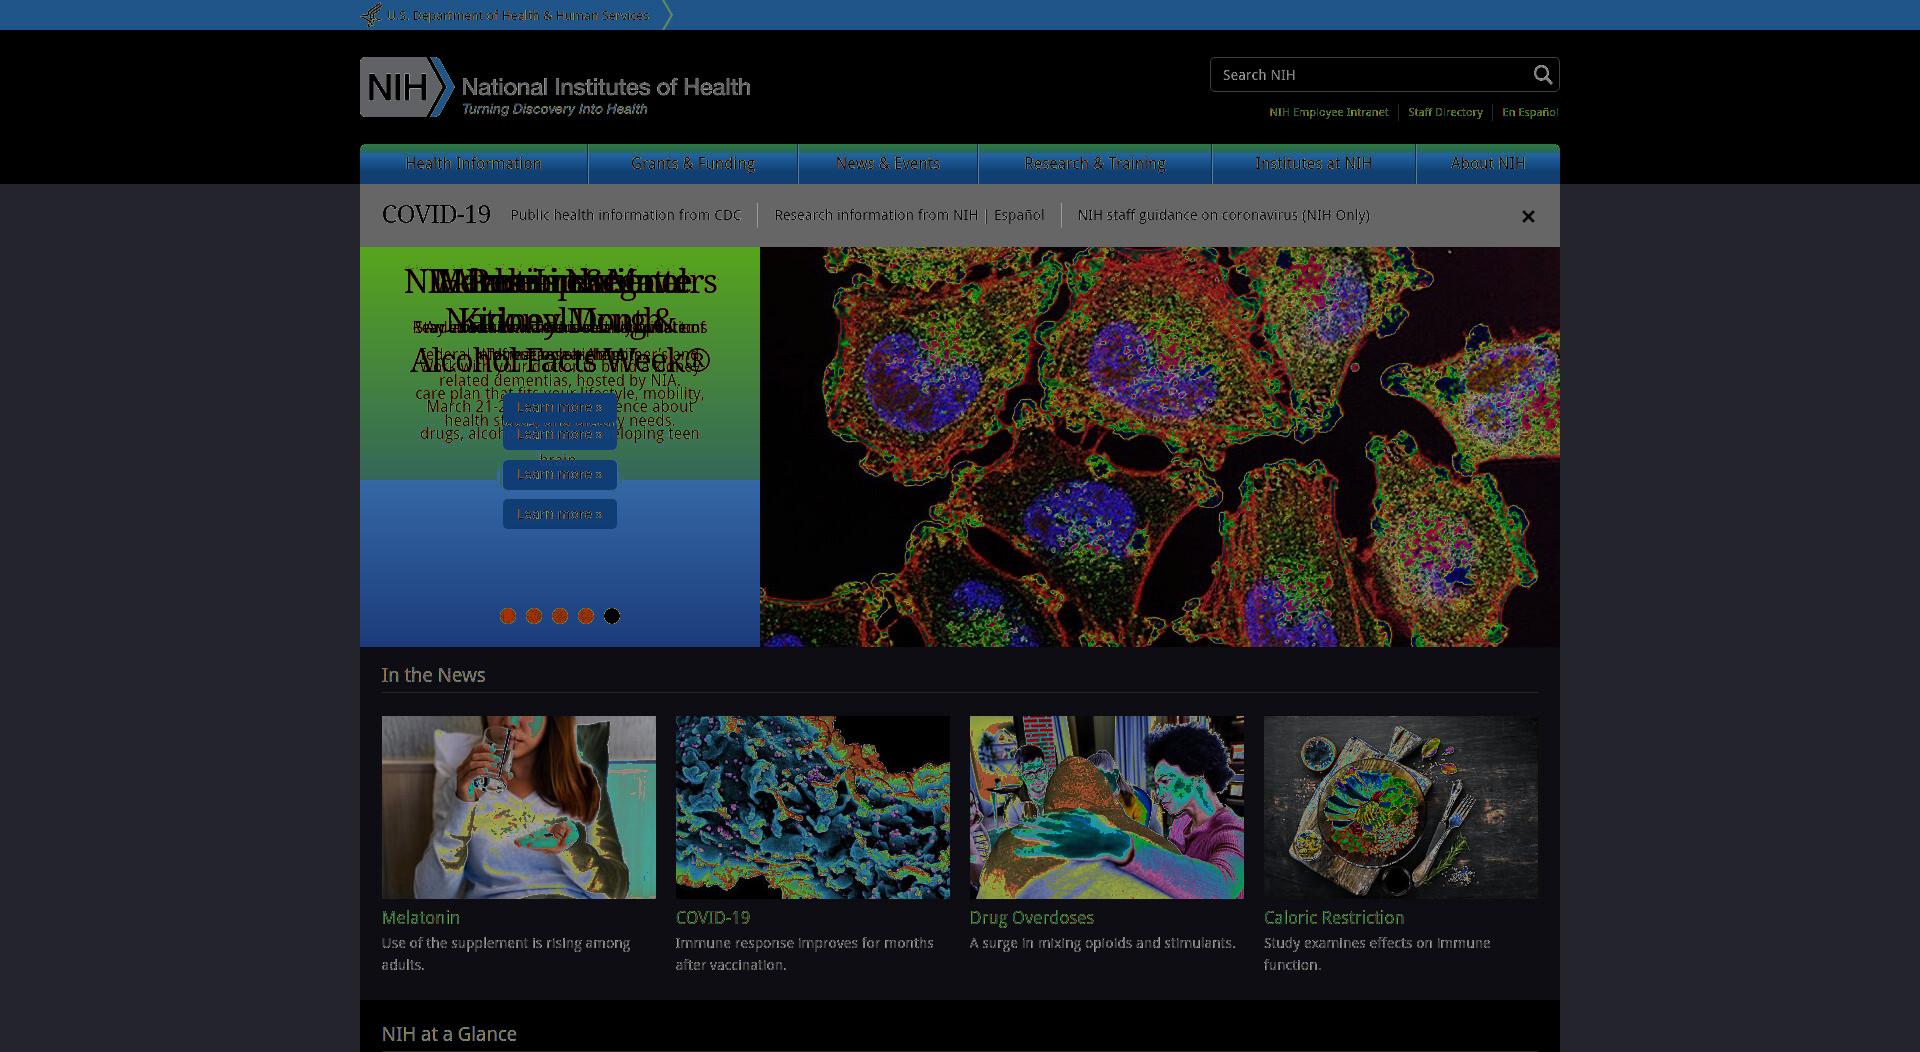The image size is (1920, 1052).
Task: Open the COVID-19 news story thumbnail
Action: click(813, 807)
